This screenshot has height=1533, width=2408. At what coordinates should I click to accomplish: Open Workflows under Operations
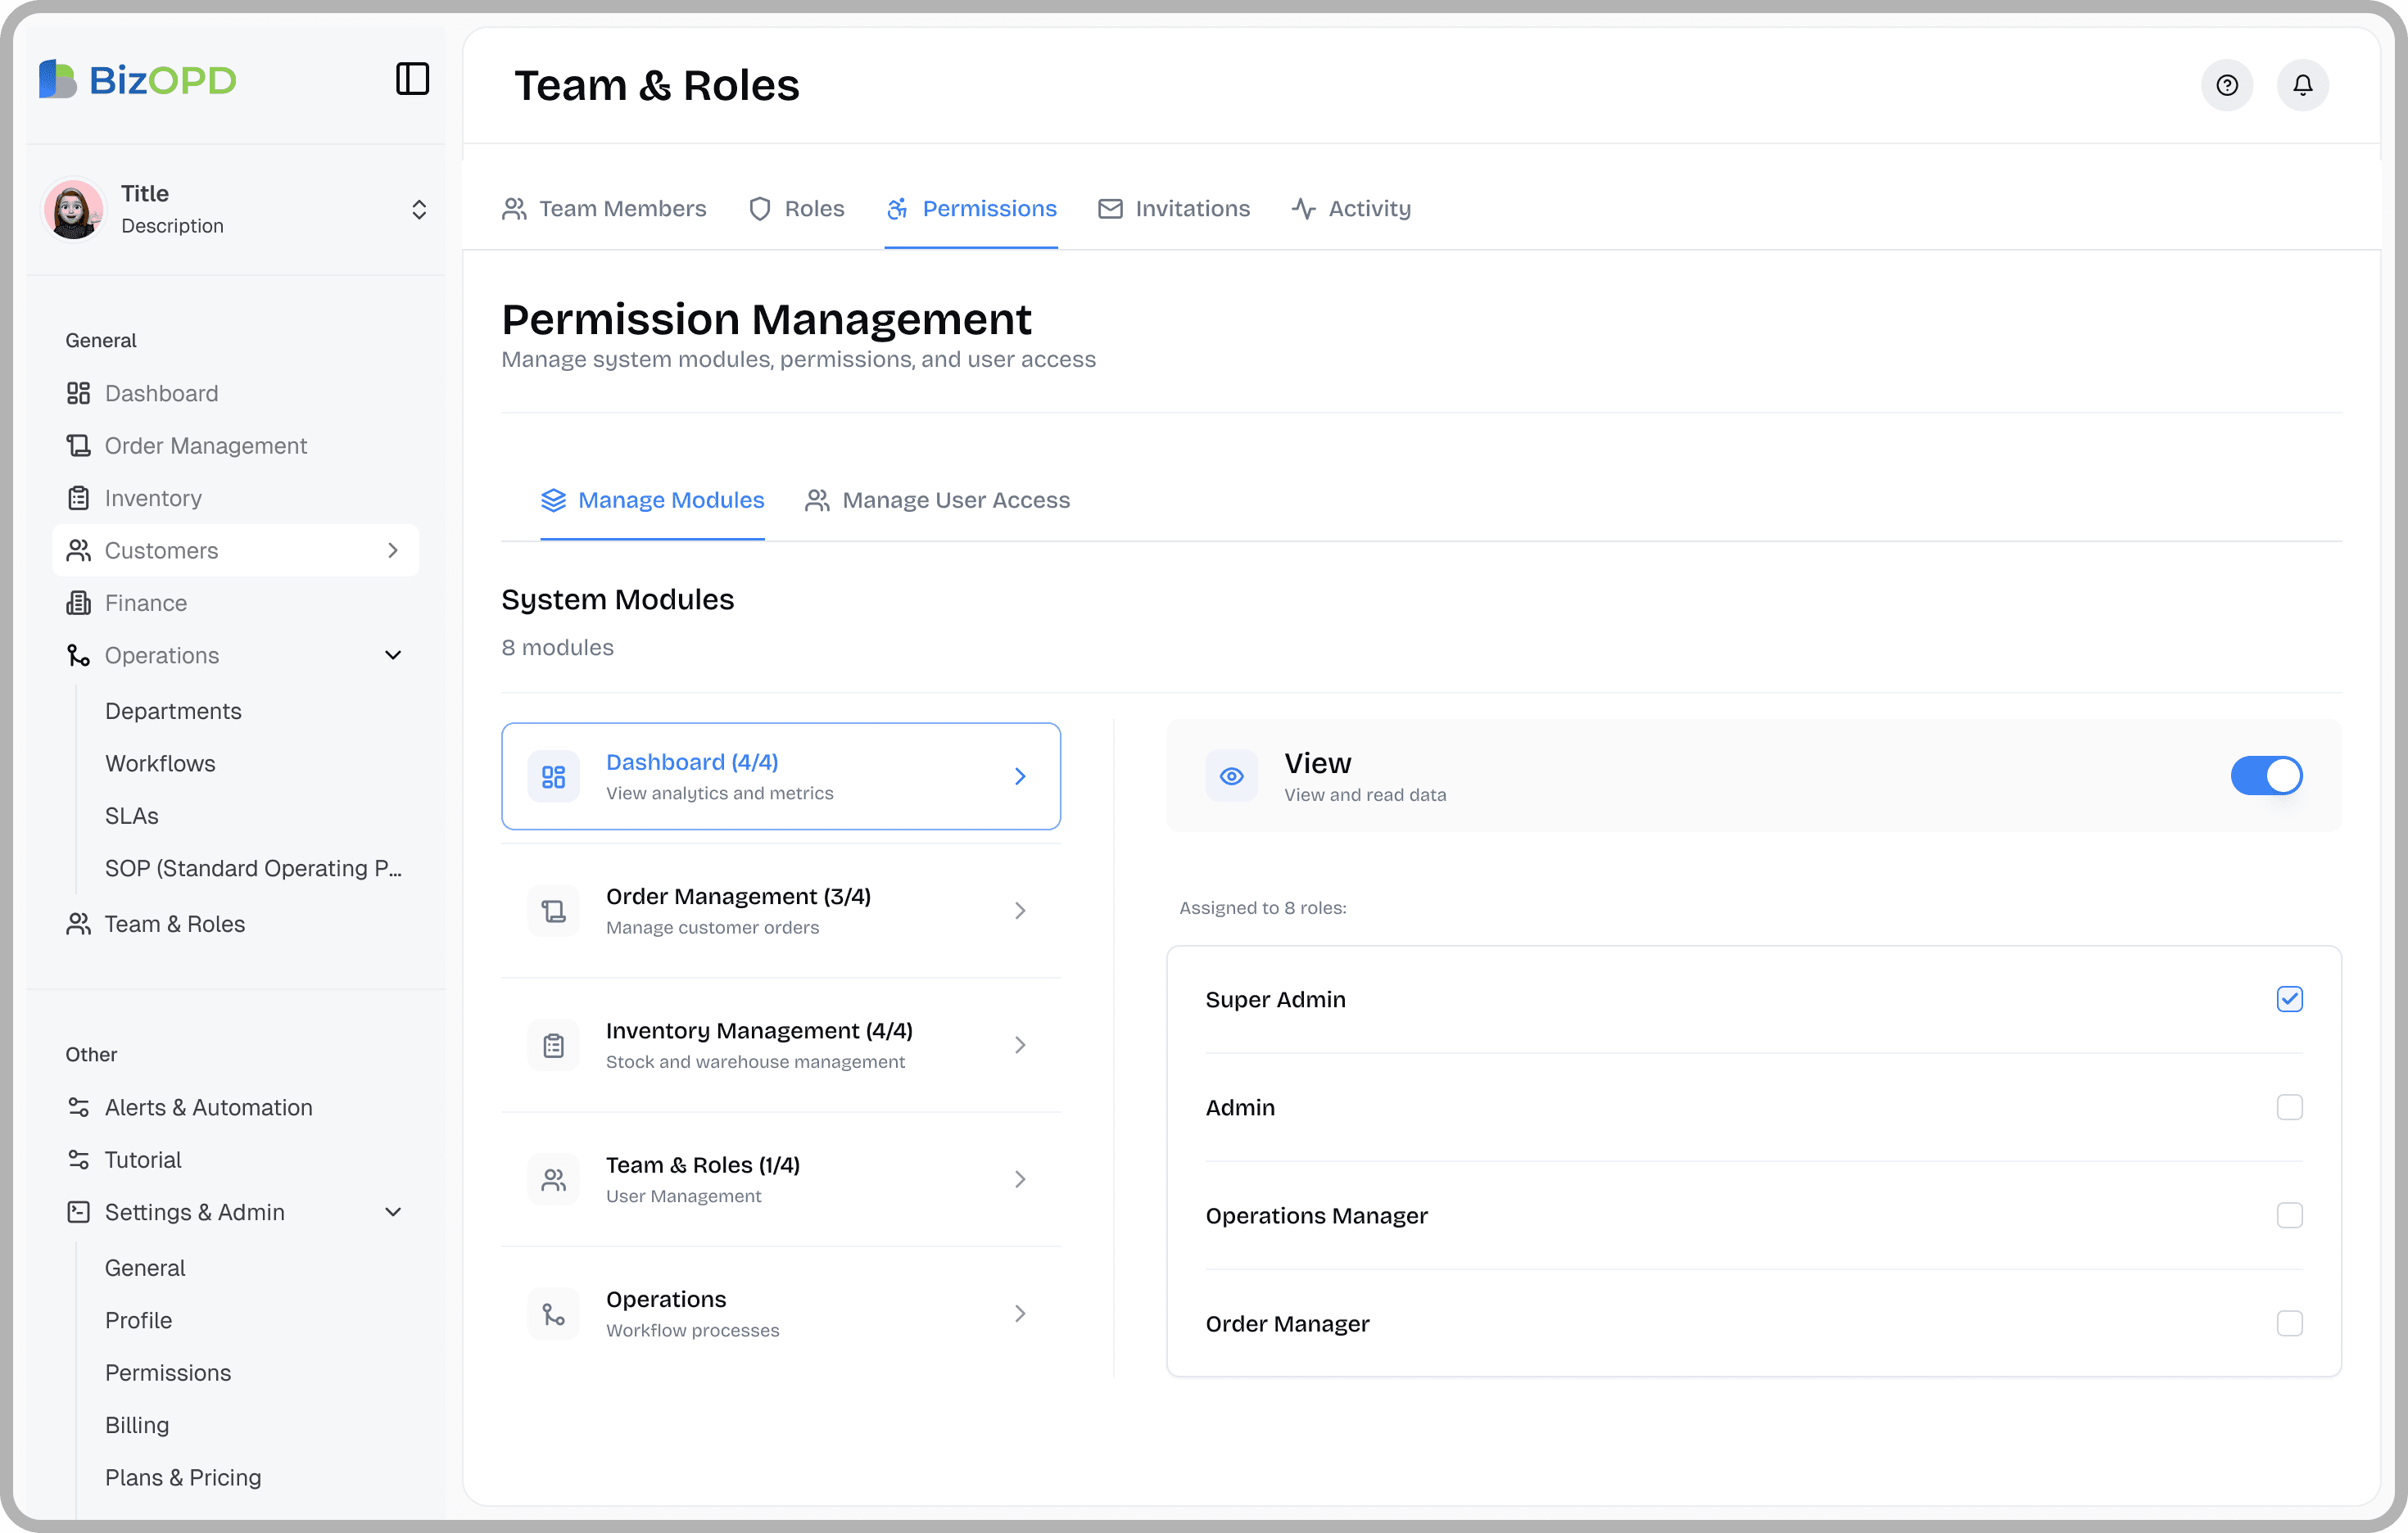160,763
